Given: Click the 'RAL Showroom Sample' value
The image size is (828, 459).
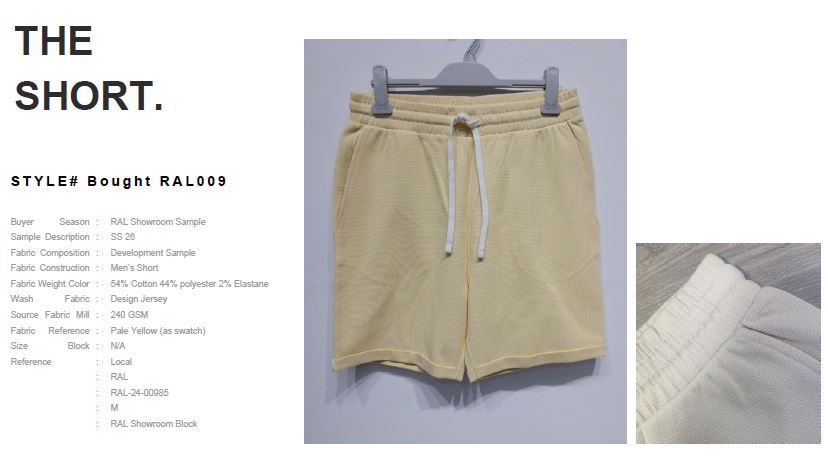Looking at the screenshot, I should (x=158, y=222).
